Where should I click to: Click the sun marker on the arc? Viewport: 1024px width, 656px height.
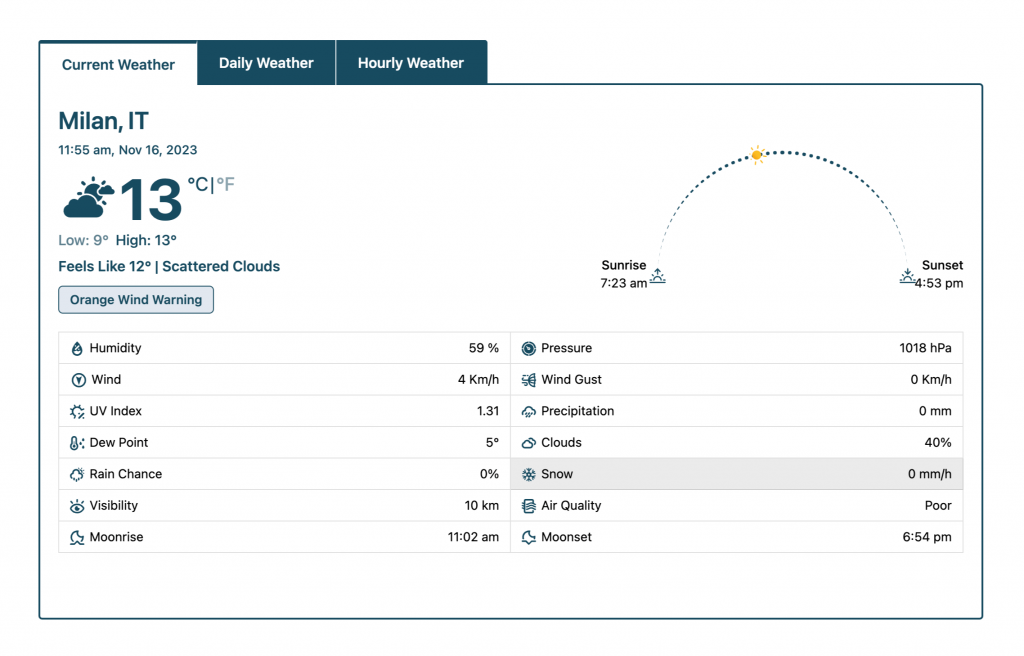pos(757,154)
